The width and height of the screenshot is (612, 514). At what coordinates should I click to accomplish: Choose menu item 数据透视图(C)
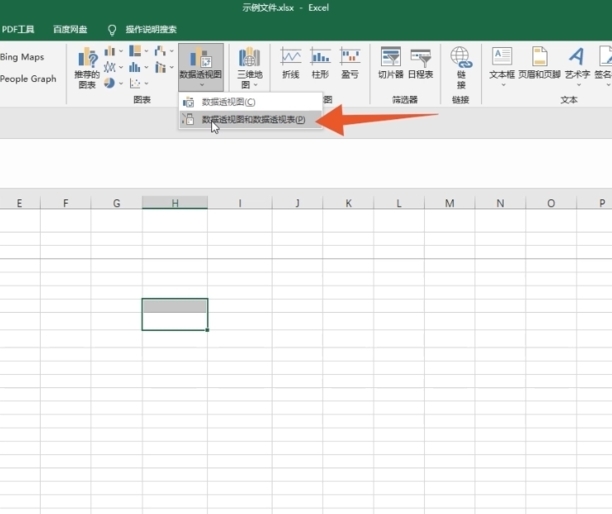[229, 102]
